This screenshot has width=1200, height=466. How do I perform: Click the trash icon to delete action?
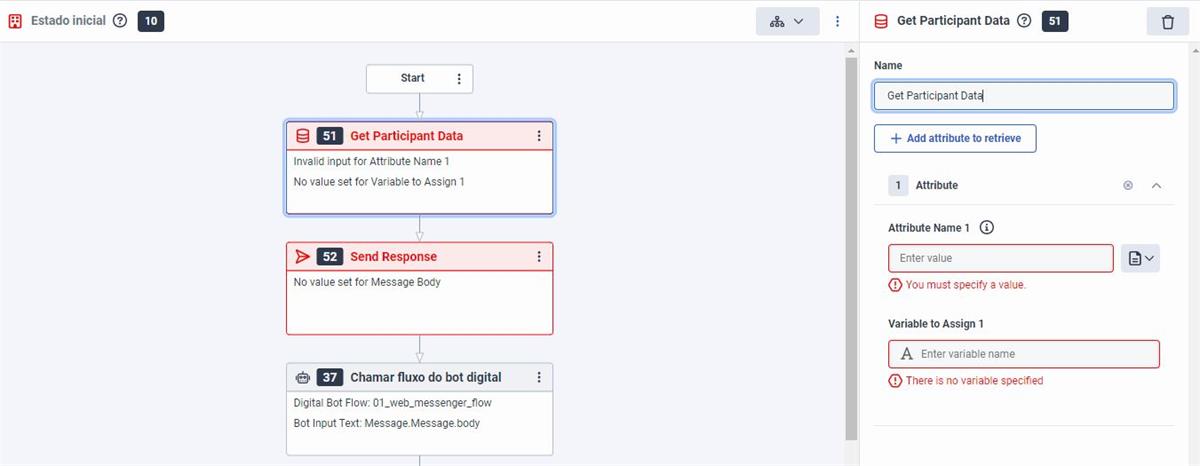pyautogui.click(x=1167, y=22)
